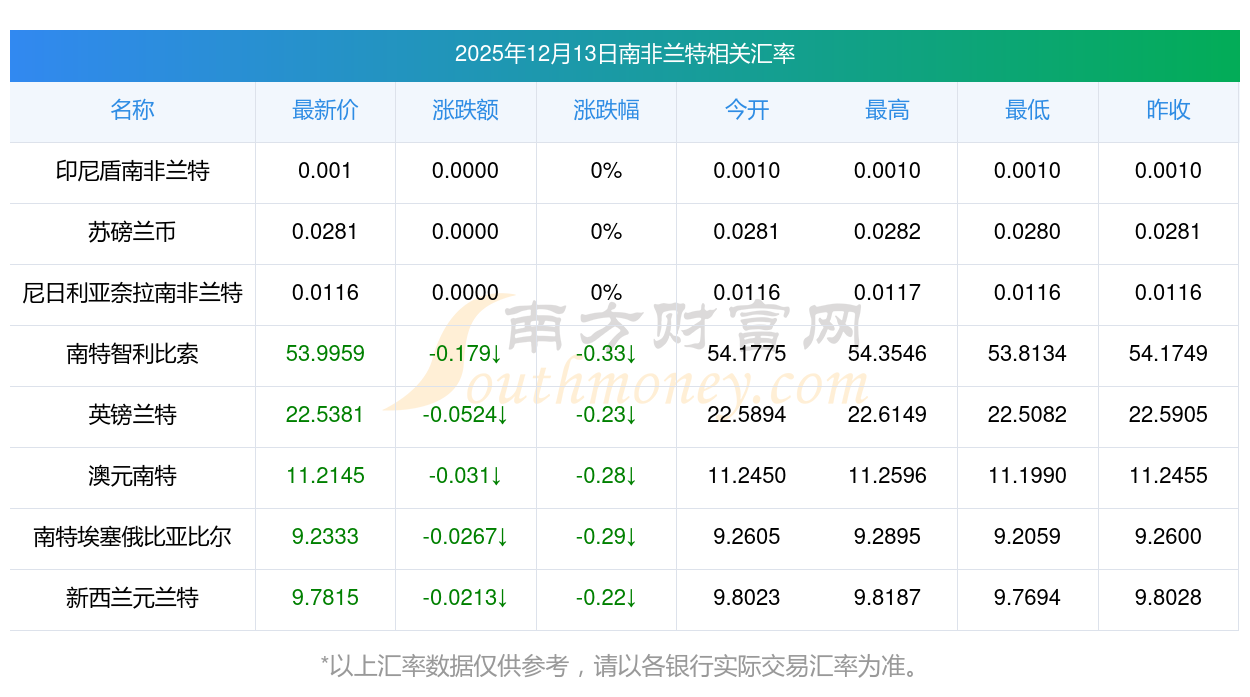Screen dimensions: 1250x697
Task: Select the 最低 column header
Action: pyautogui.click(x=1027, y=110)
